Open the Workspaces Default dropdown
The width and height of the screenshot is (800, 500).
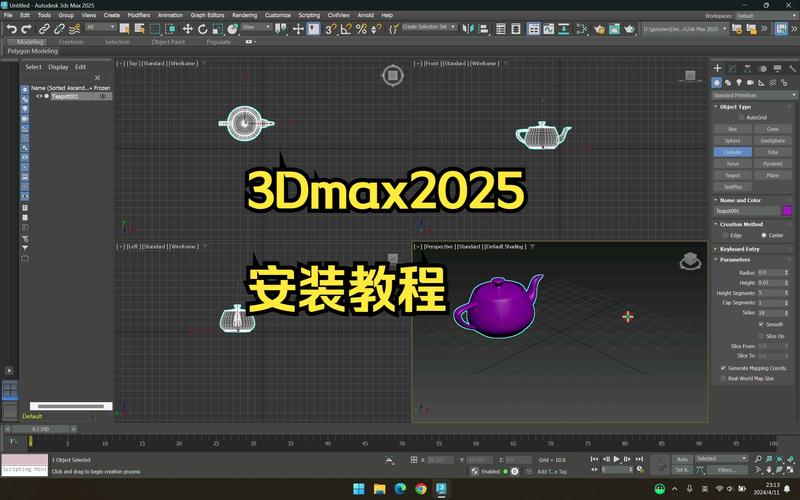coord(764,16)
